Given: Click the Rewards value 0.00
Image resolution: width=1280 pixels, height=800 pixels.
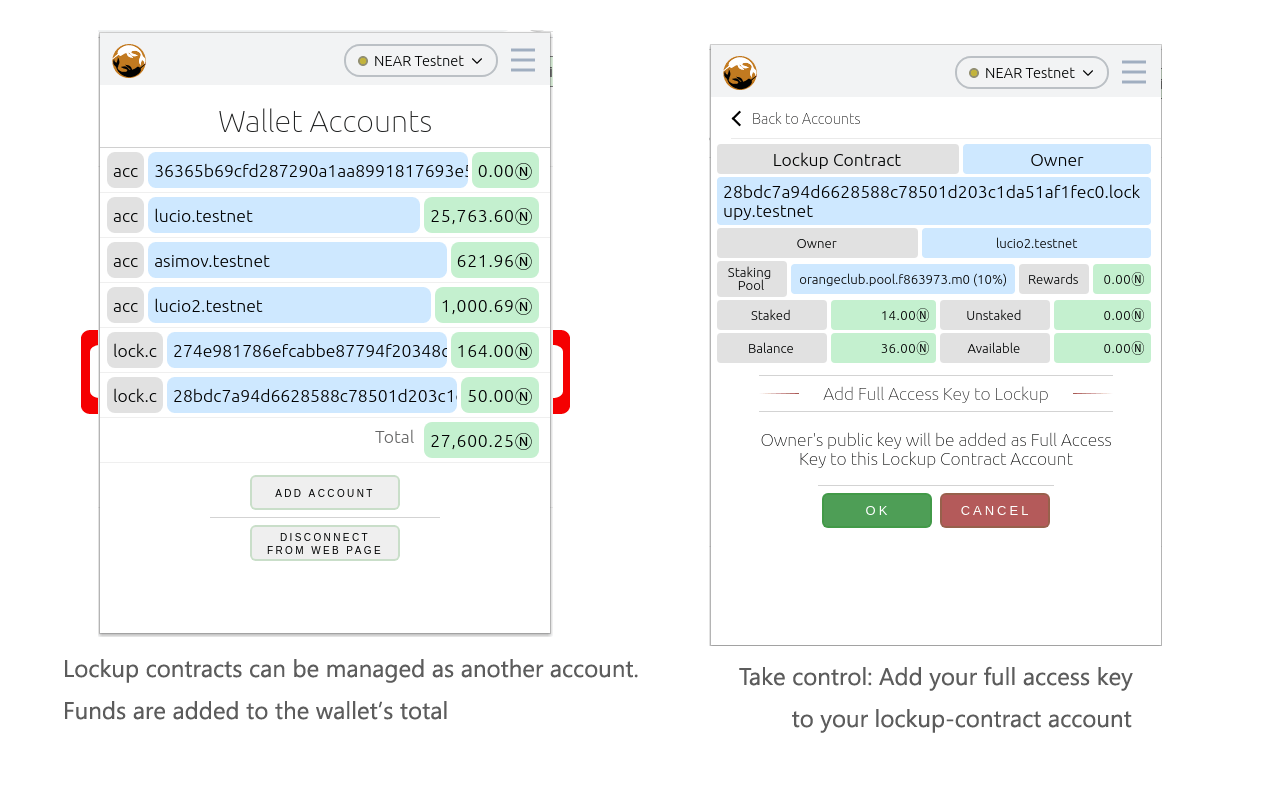Looking at the screenshot, I should point(1122,279).
